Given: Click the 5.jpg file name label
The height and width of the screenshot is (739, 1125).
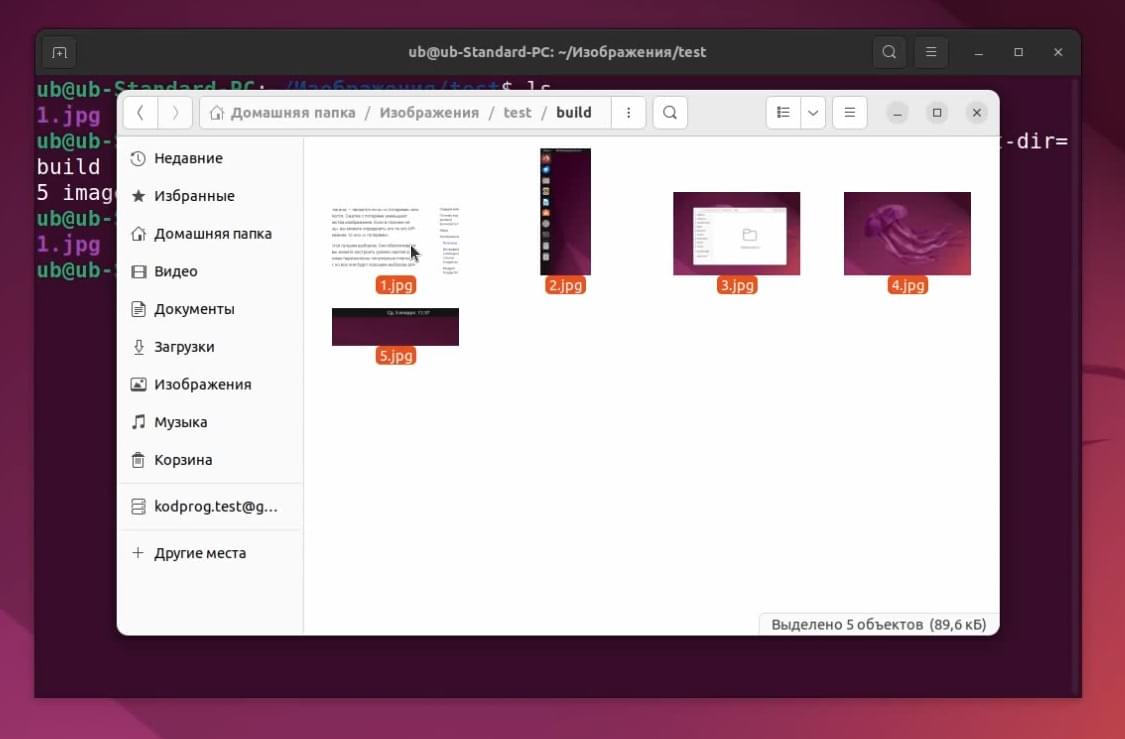Looking at the screenshot, I should tap(395, 356).
